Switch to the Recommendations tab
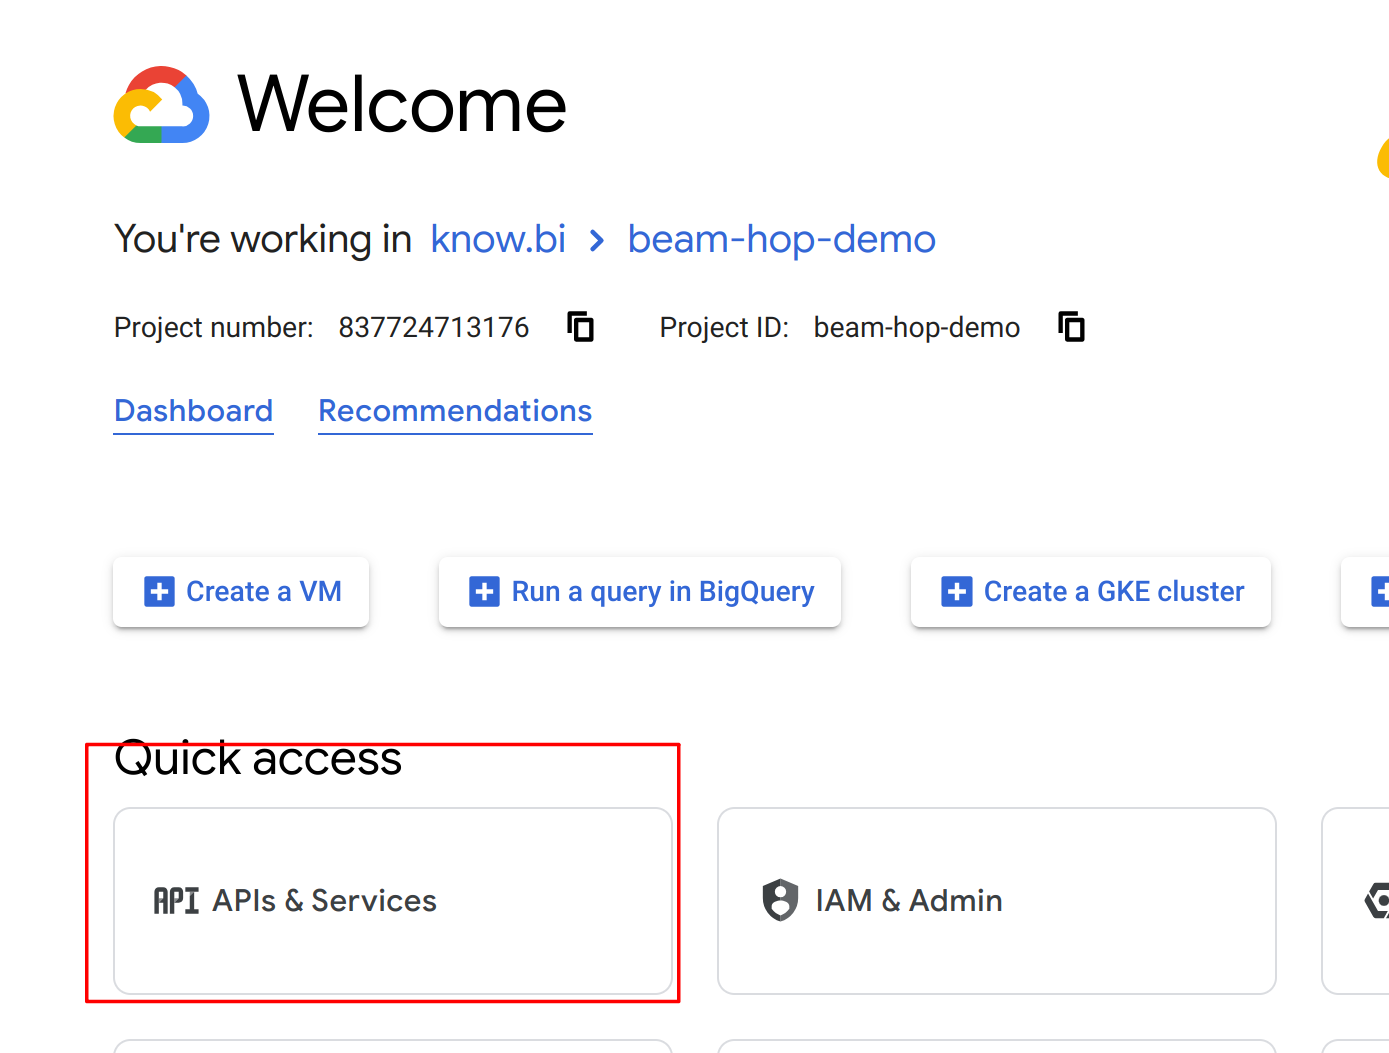This screenshot has width=1389, height=1053. click(455, 411)
